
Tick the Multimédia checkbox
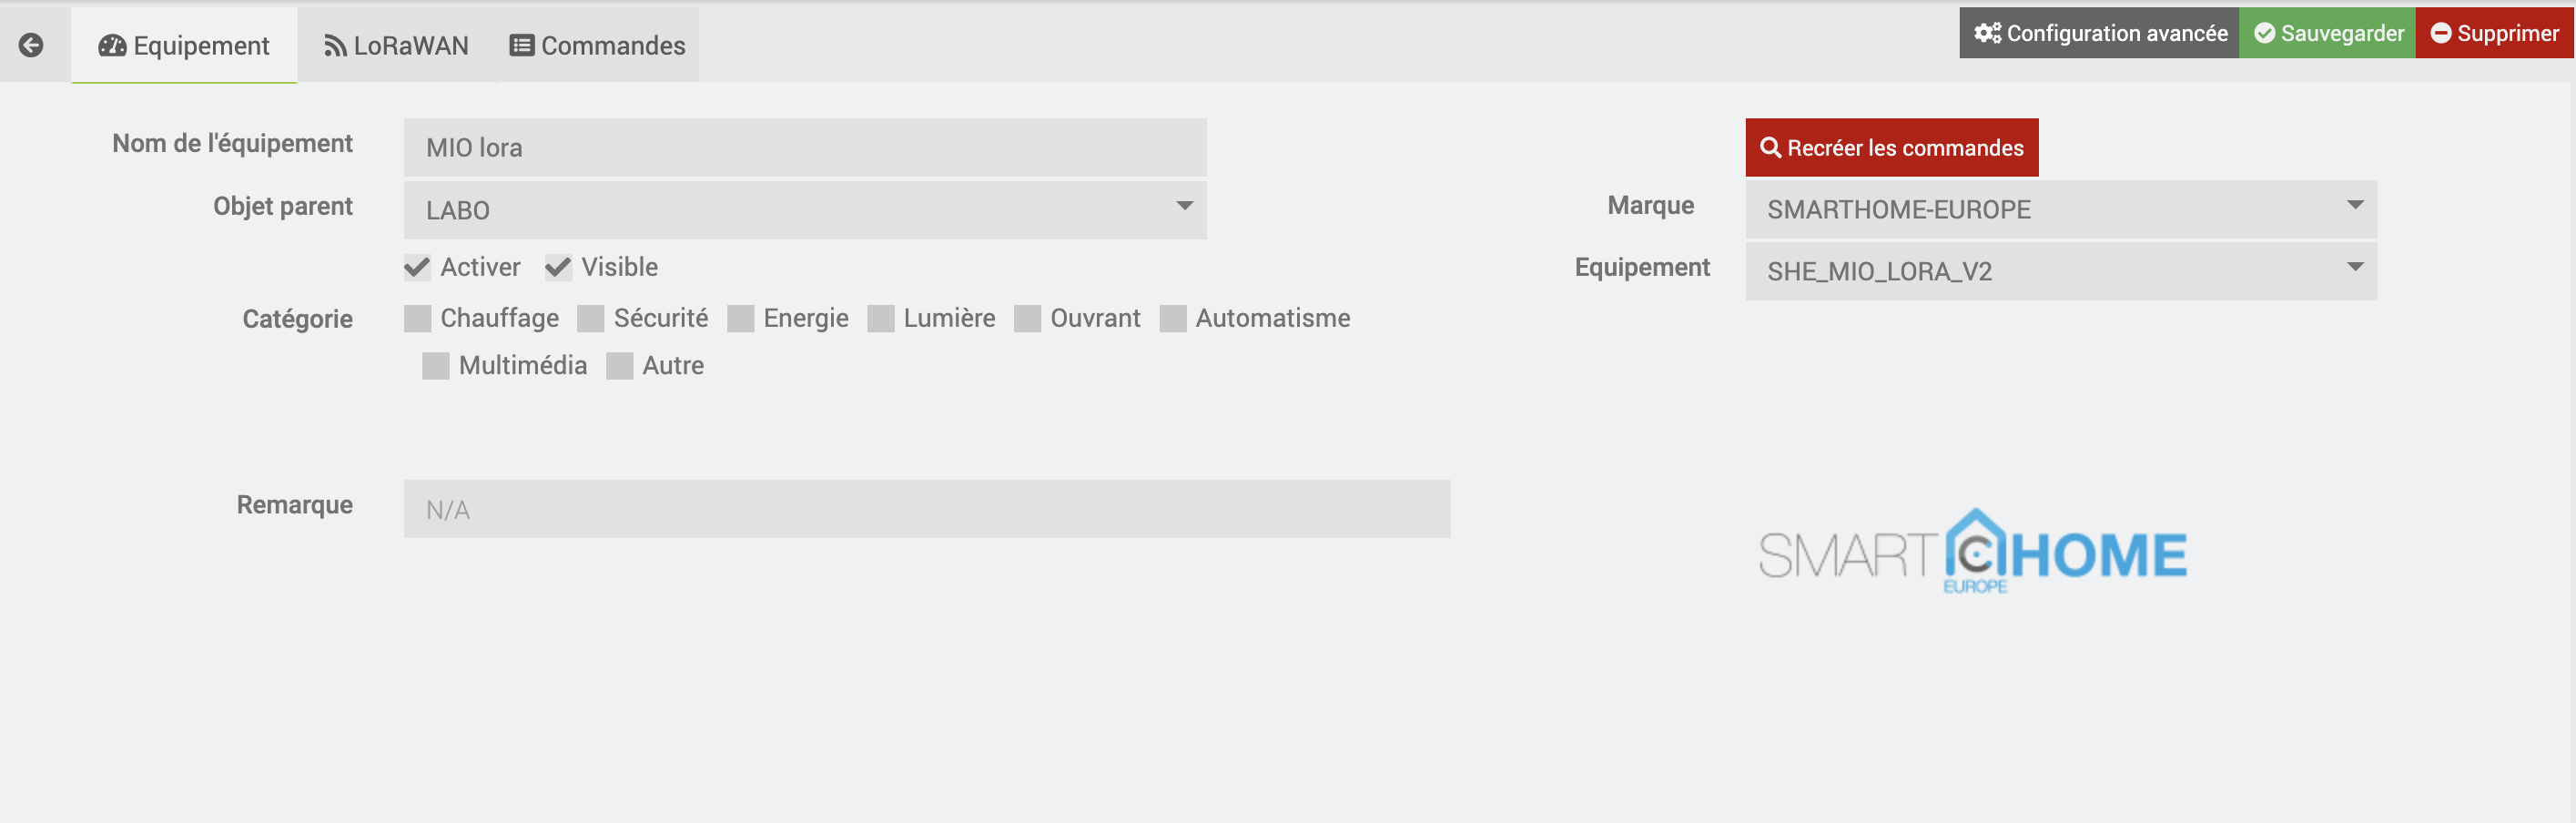coord(436,366)
